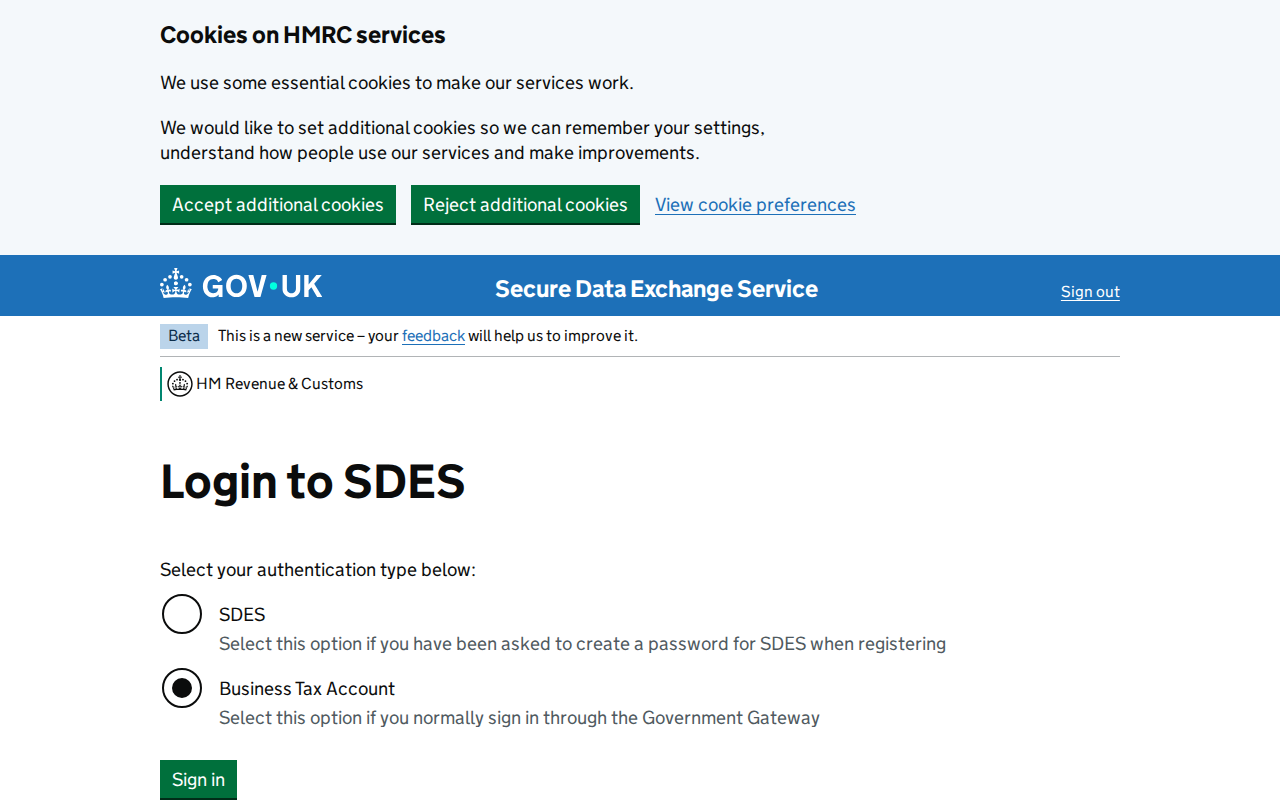1280x800 pixels.
Task: Click the green Sign in button
Action: pyautogui.click(x=198, y=779)
